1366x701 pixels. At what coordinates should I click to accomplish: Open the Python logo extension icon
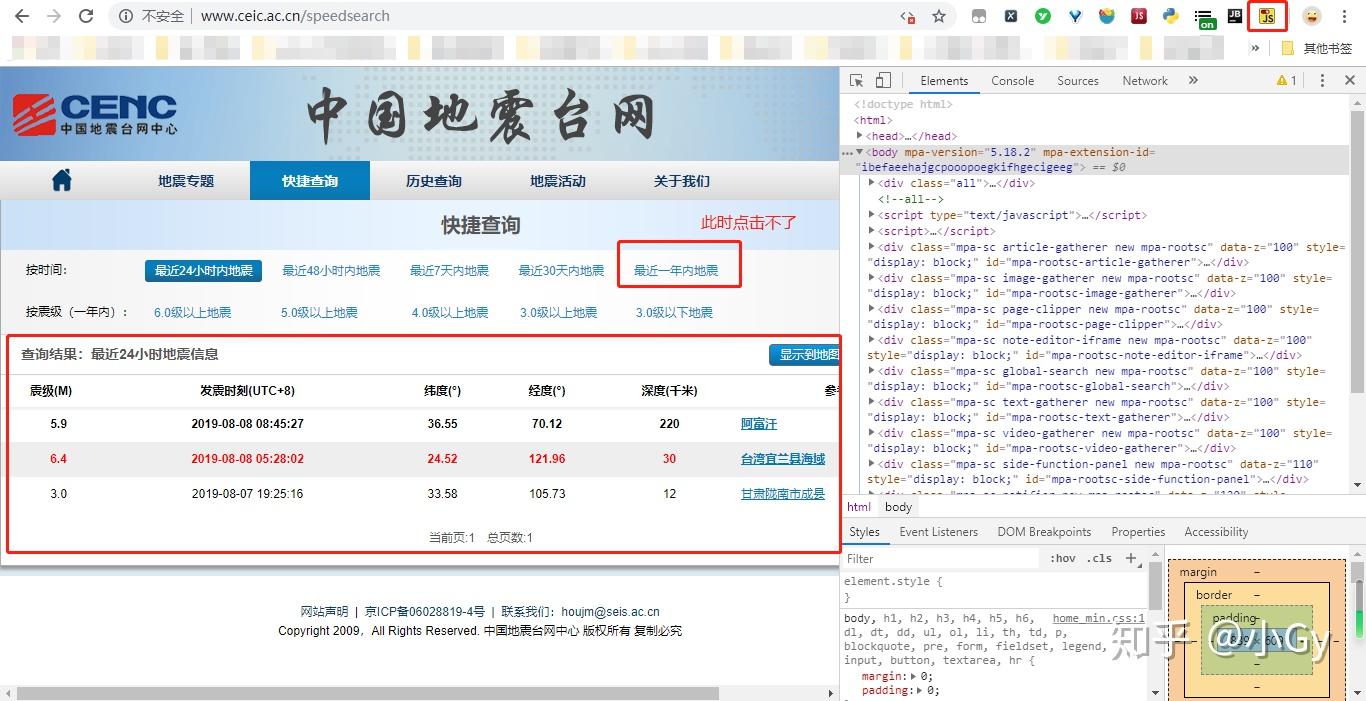tap(1171, 16)
